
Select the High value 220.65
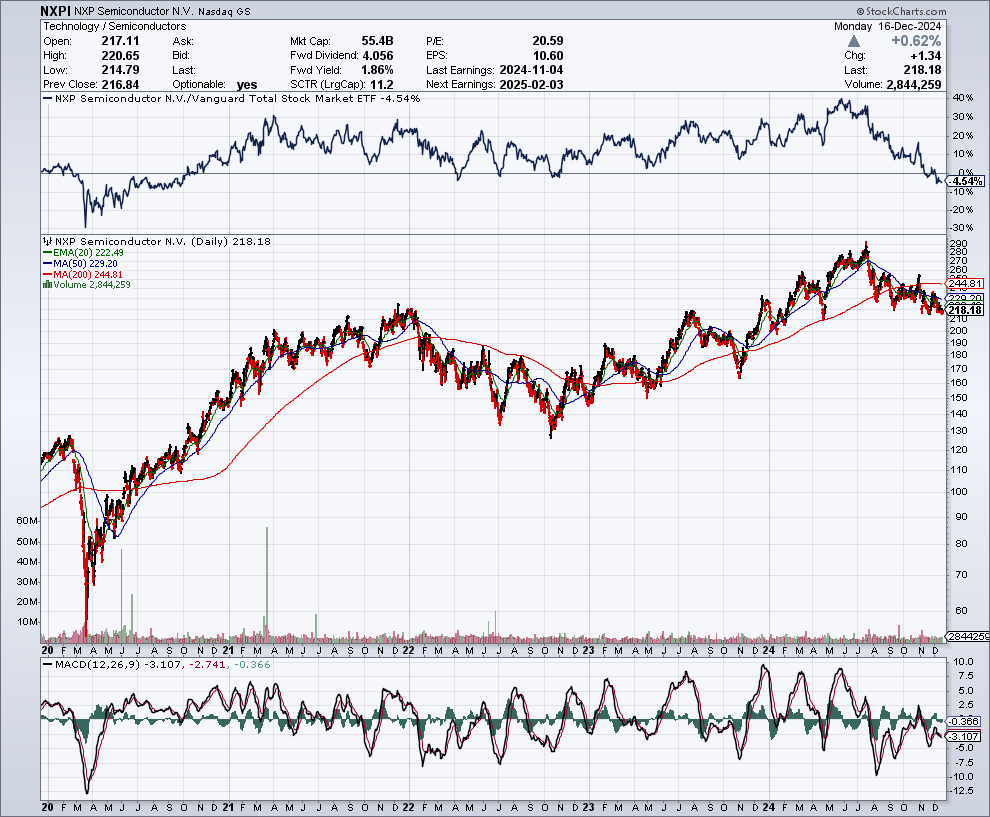[121, 56]
